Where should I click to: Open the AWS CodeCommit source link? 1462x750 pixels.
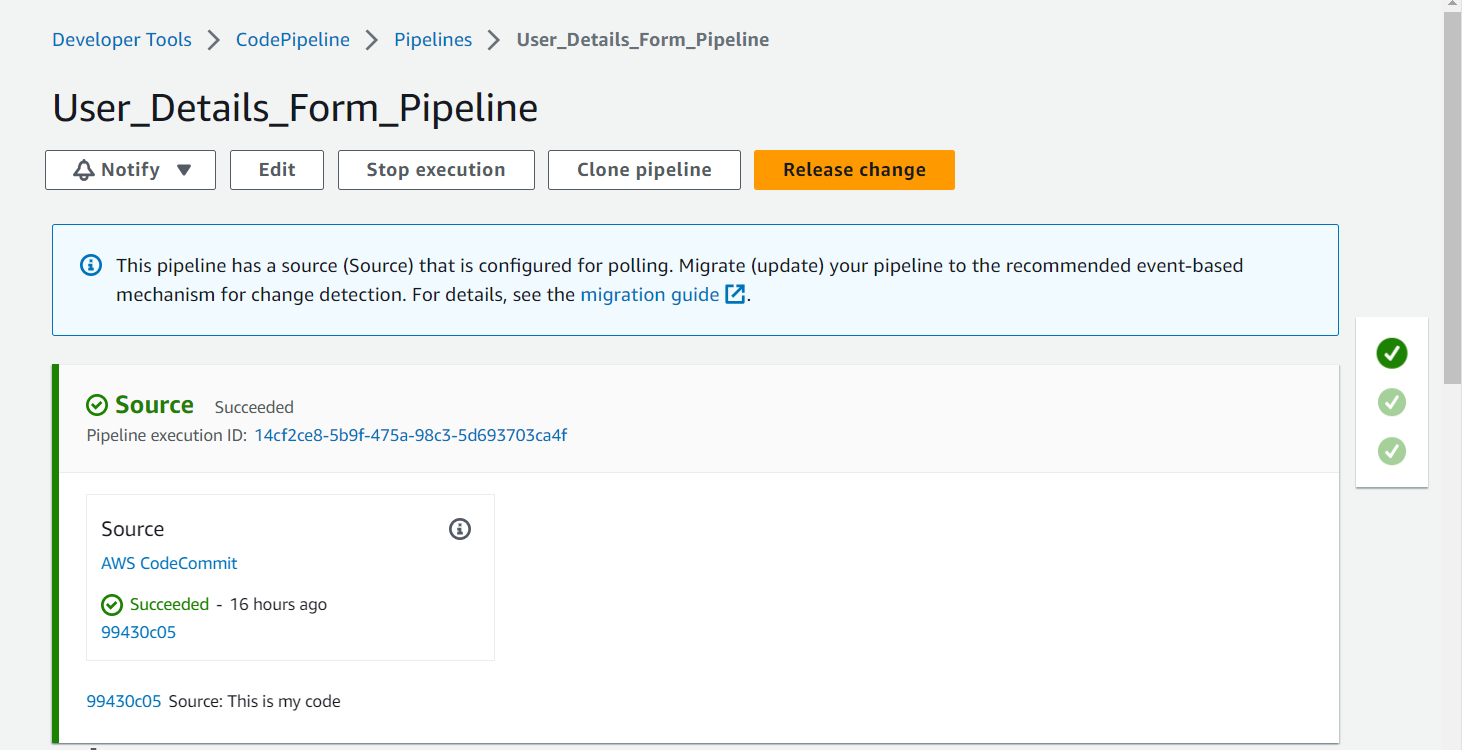[168, 563]
